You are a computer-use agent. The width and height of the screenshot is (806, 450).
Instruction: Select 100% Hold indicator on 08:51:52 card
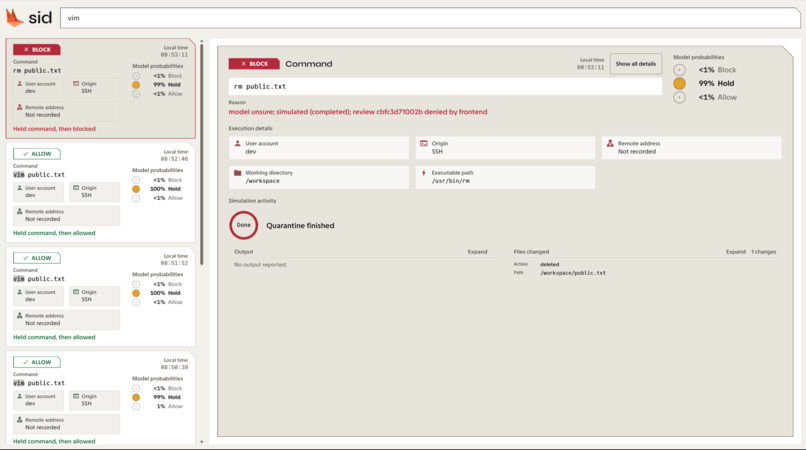136,293
